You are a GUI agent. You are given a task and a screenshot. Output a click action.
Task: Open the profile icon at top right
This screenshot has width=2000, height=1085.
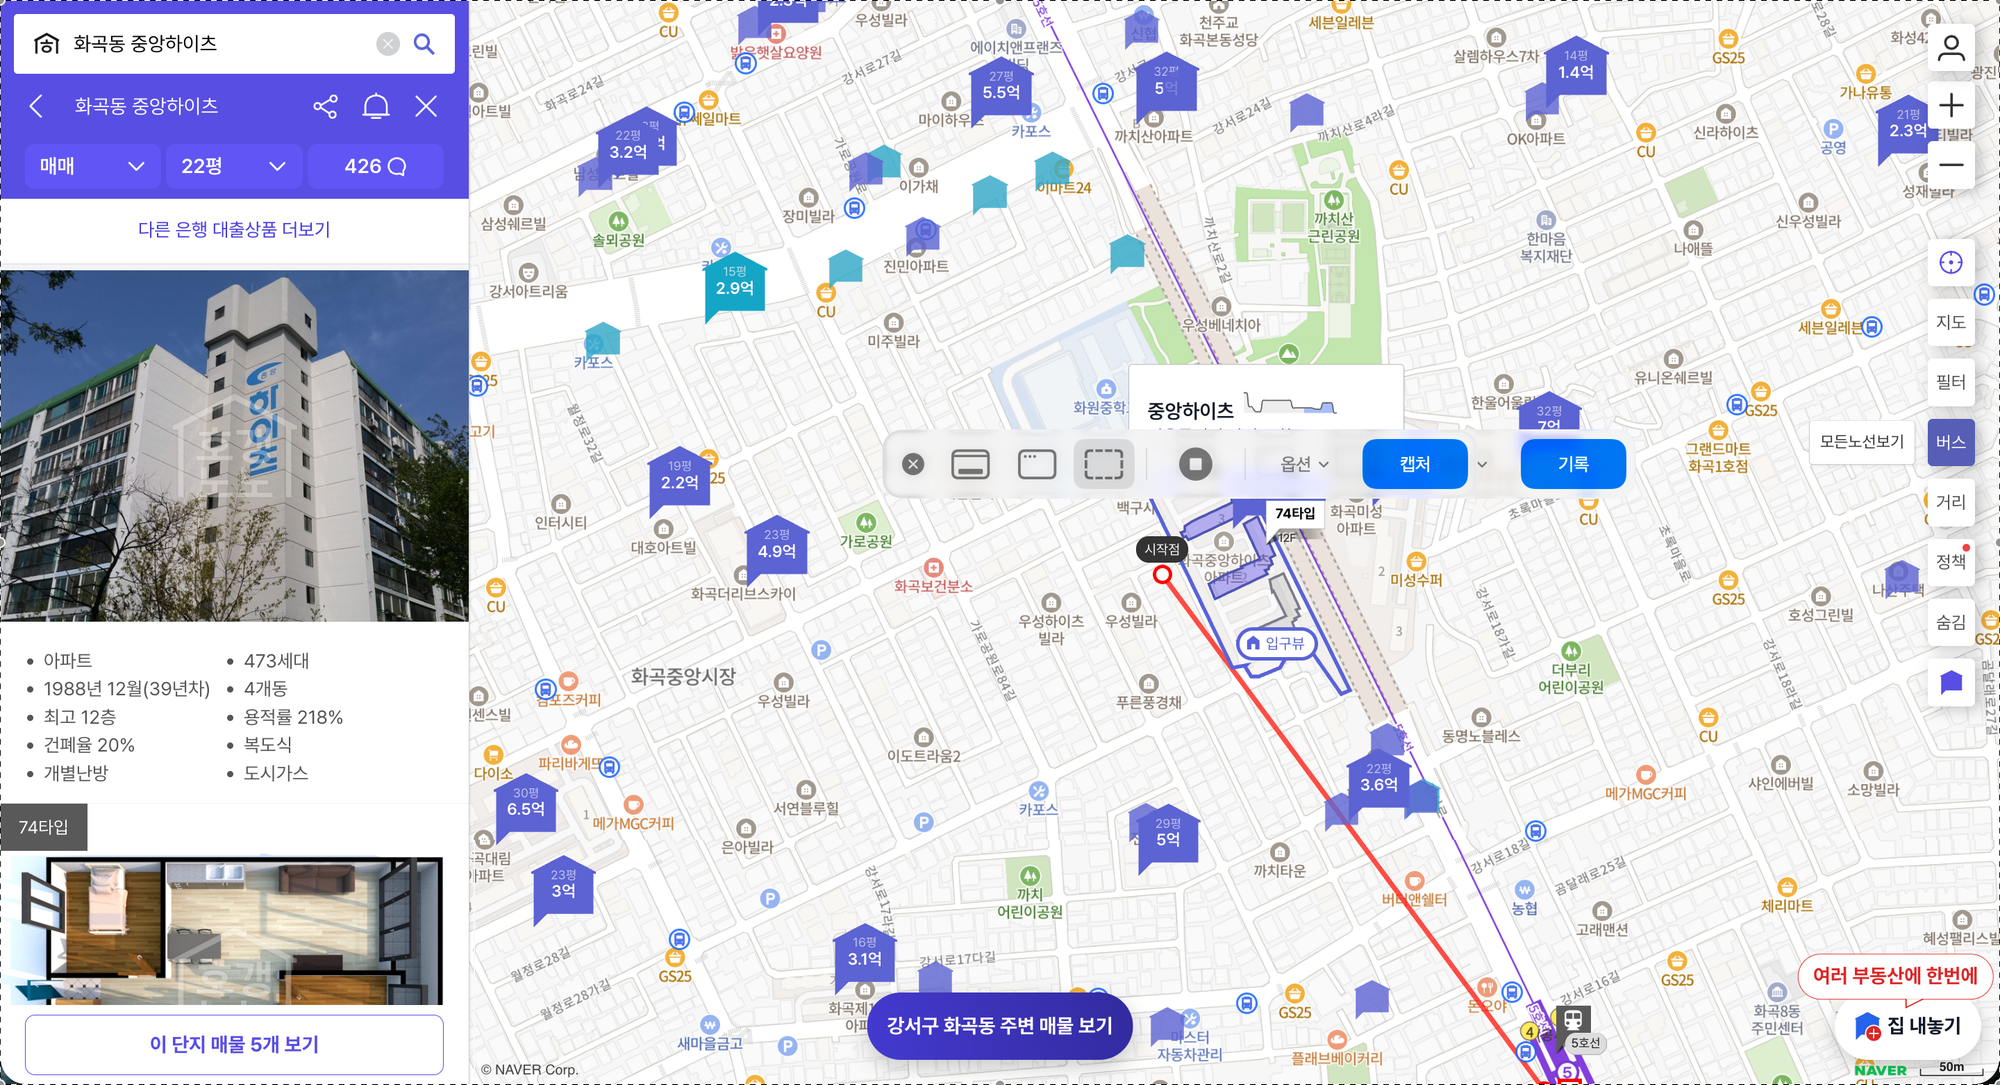[1950, 46]
